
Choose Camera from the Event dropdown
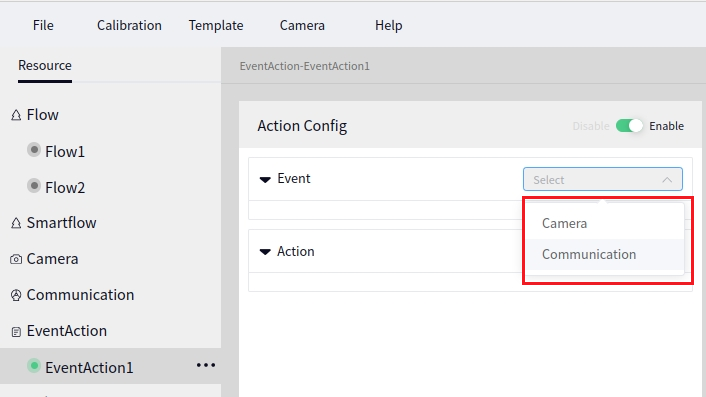[x=605, y=223]
